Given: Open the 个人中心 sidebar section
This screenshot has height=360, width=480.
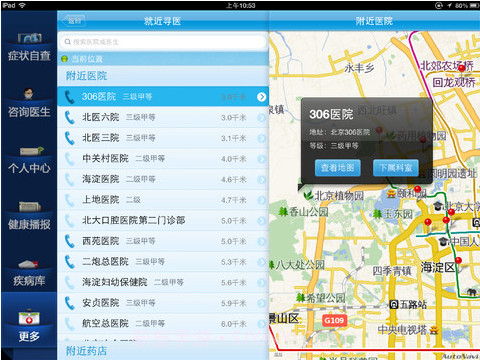Looking at the screenshot, I should point(29,160).
